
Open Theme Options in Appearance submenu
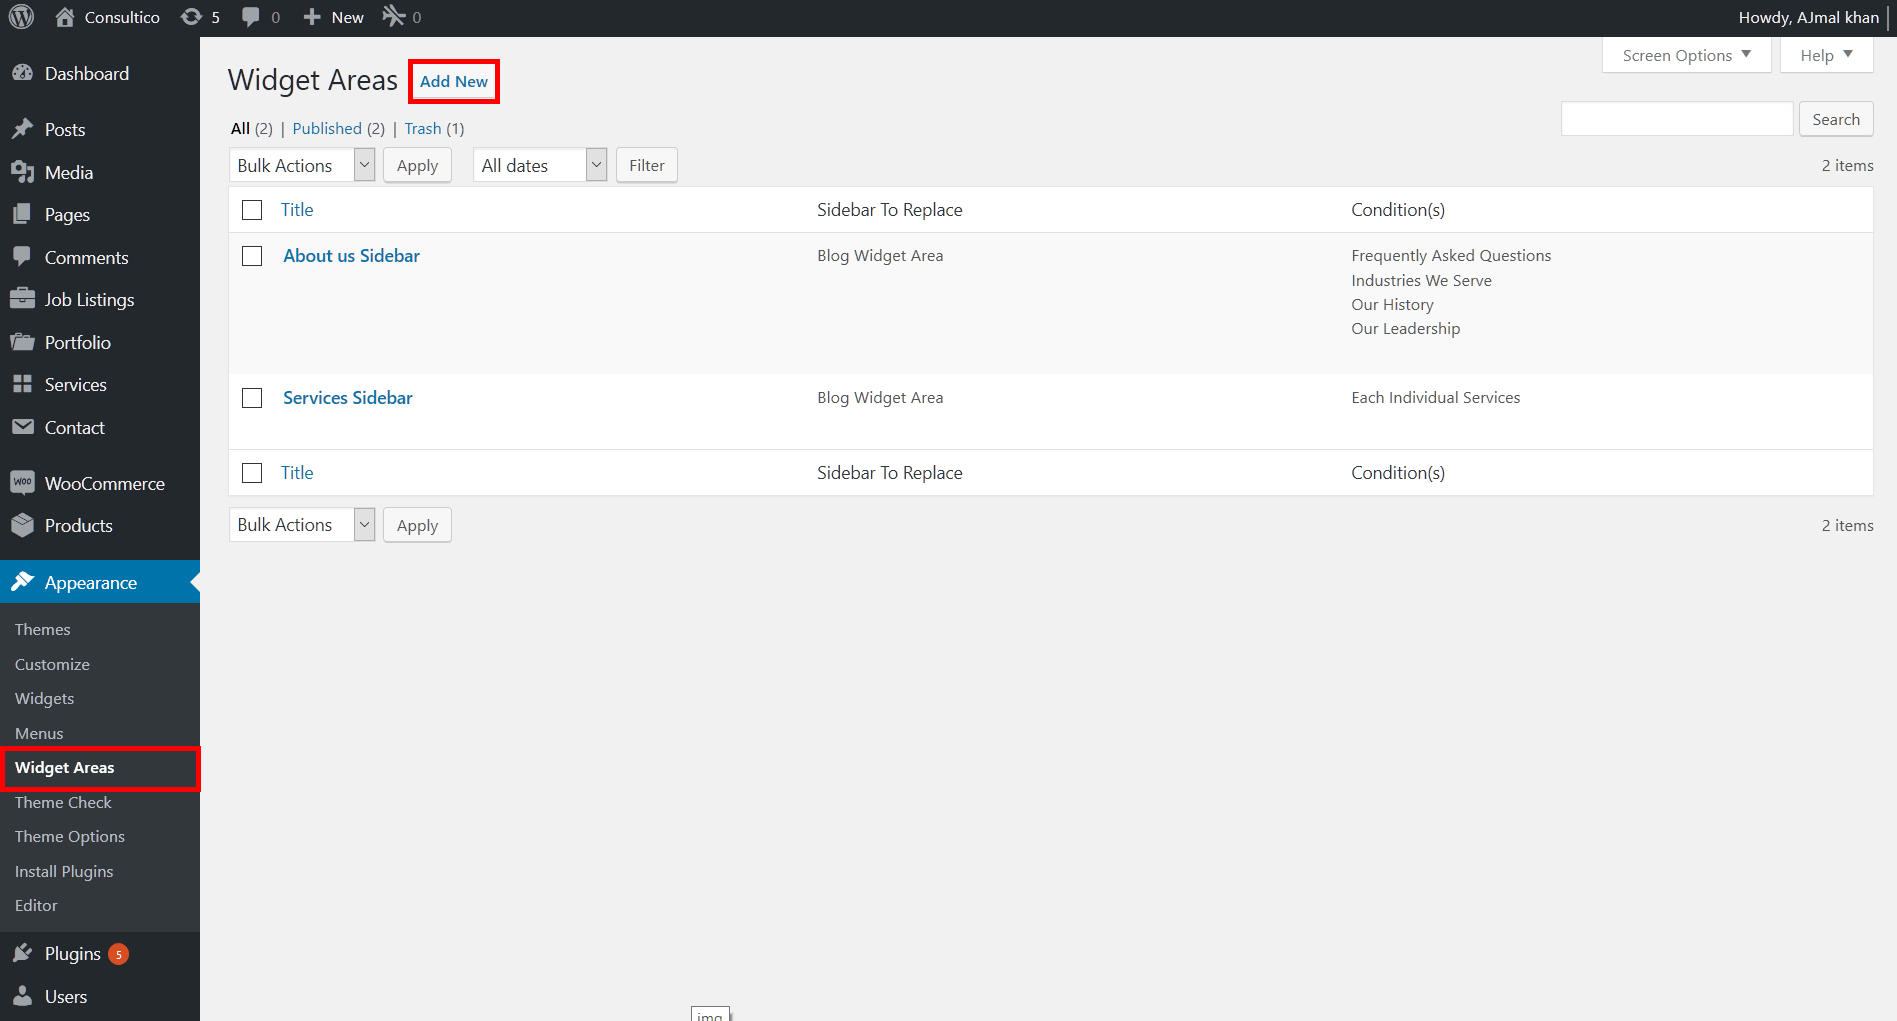70,836
